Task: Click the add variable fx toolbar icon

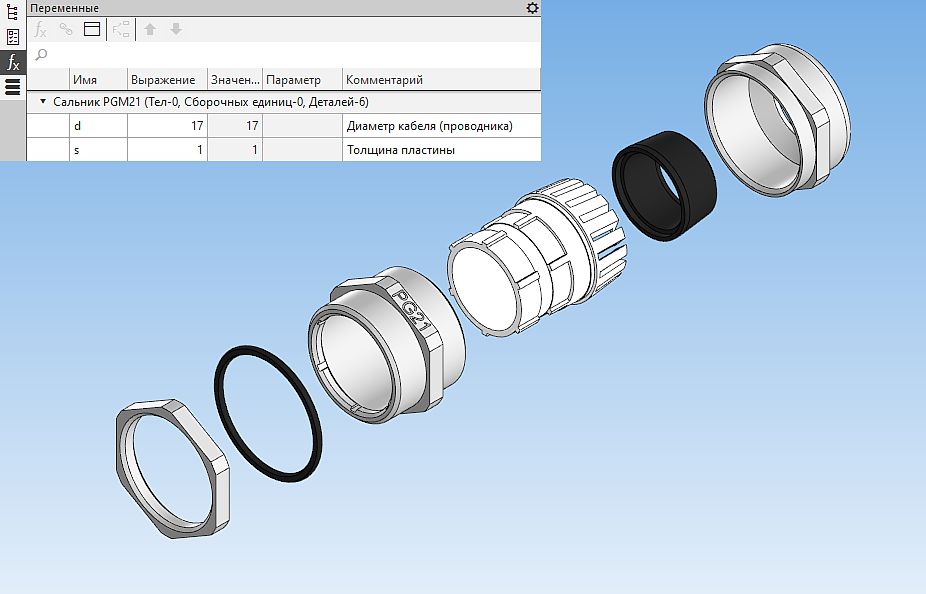Action: [x=41, y=30]
